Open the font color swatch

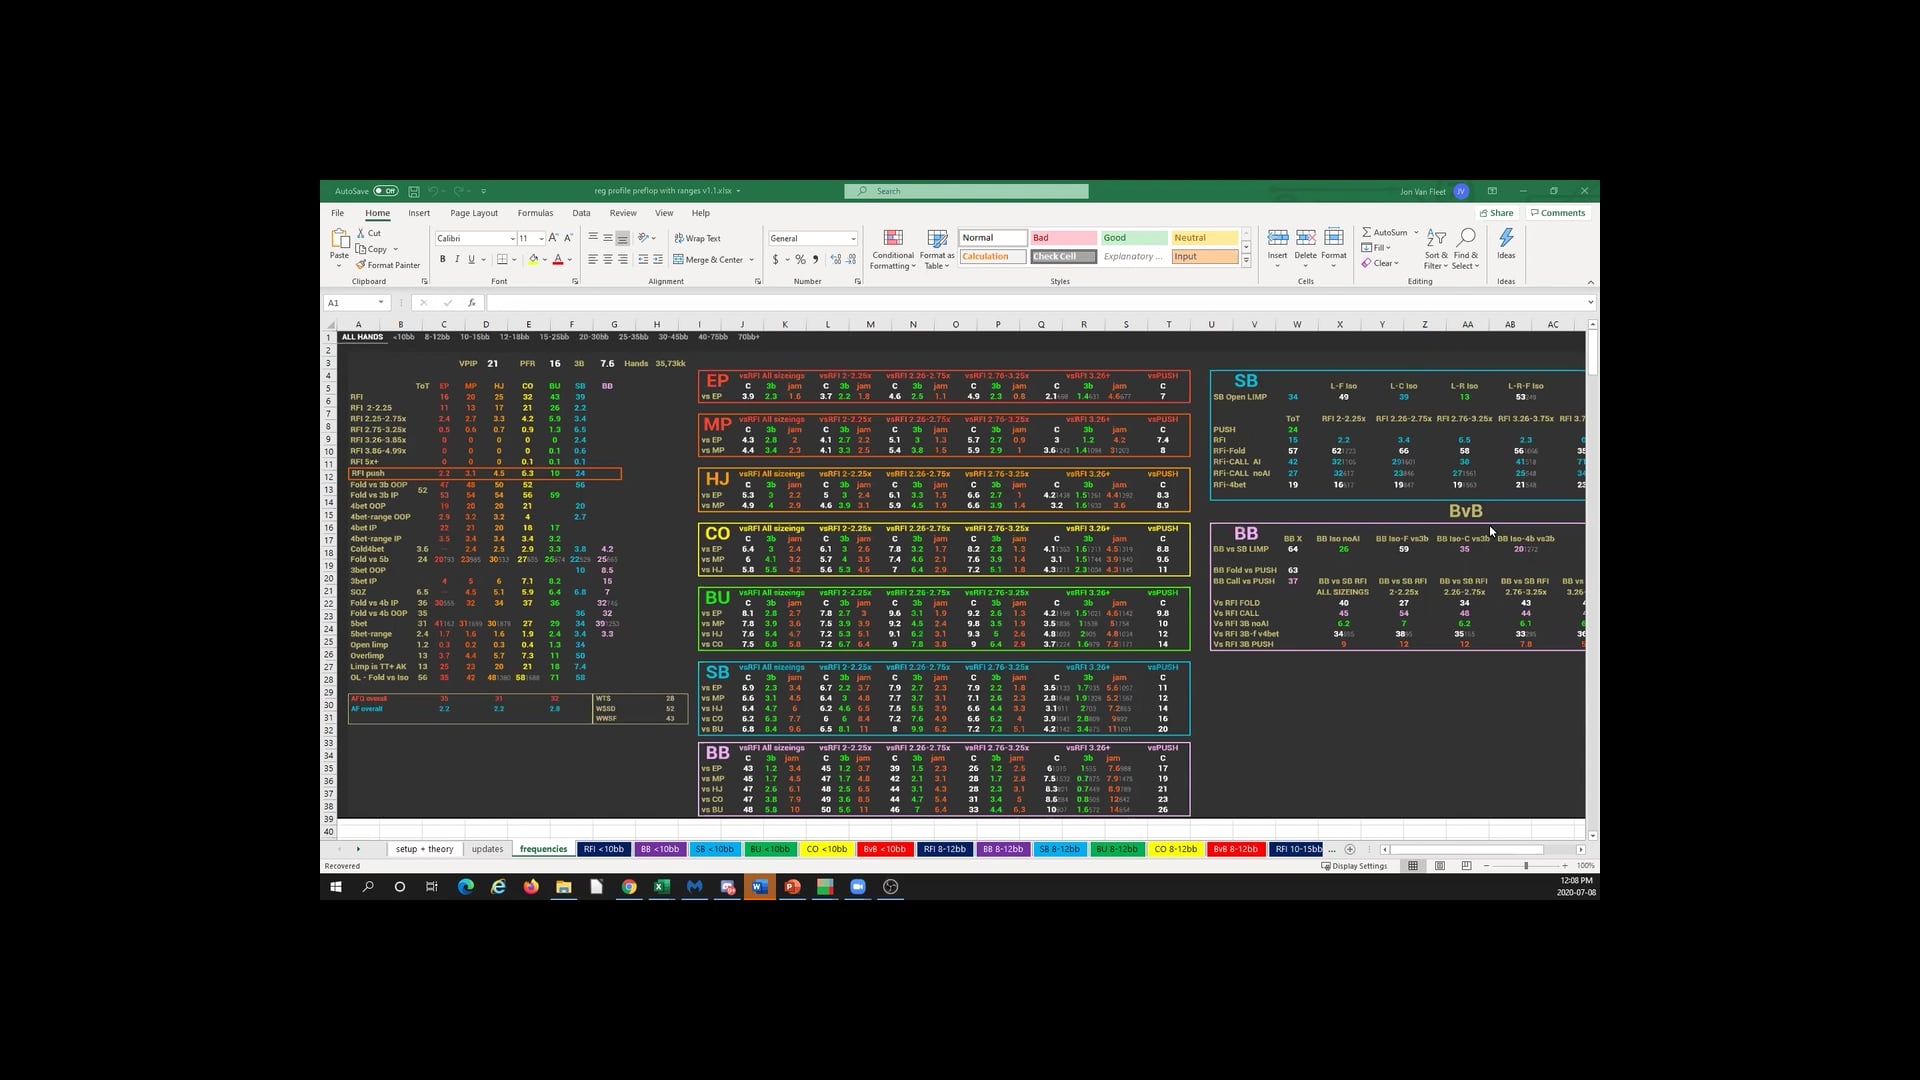click(x=558, y=259)
